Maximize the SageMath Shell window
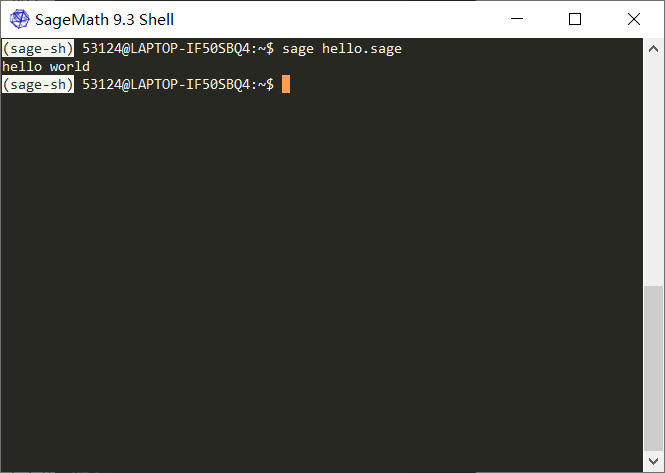The image size is (665, 473). 575,19
